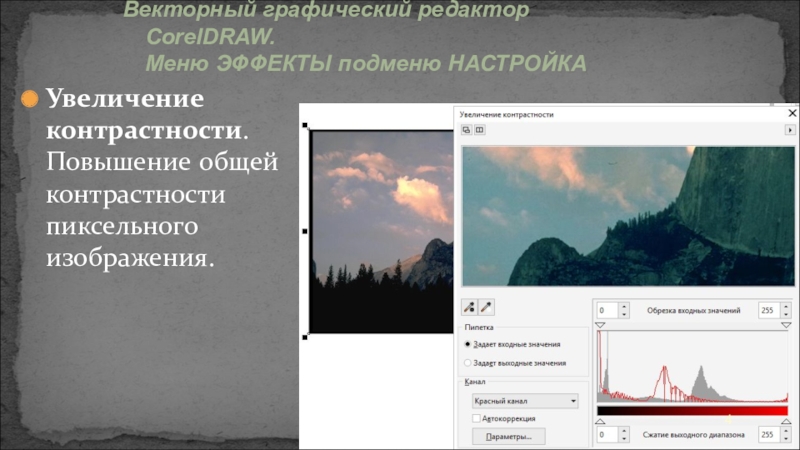Select the sunset bitmap on the canvas
This screenshot has width=800, height=450.
[x=382, y=232]
